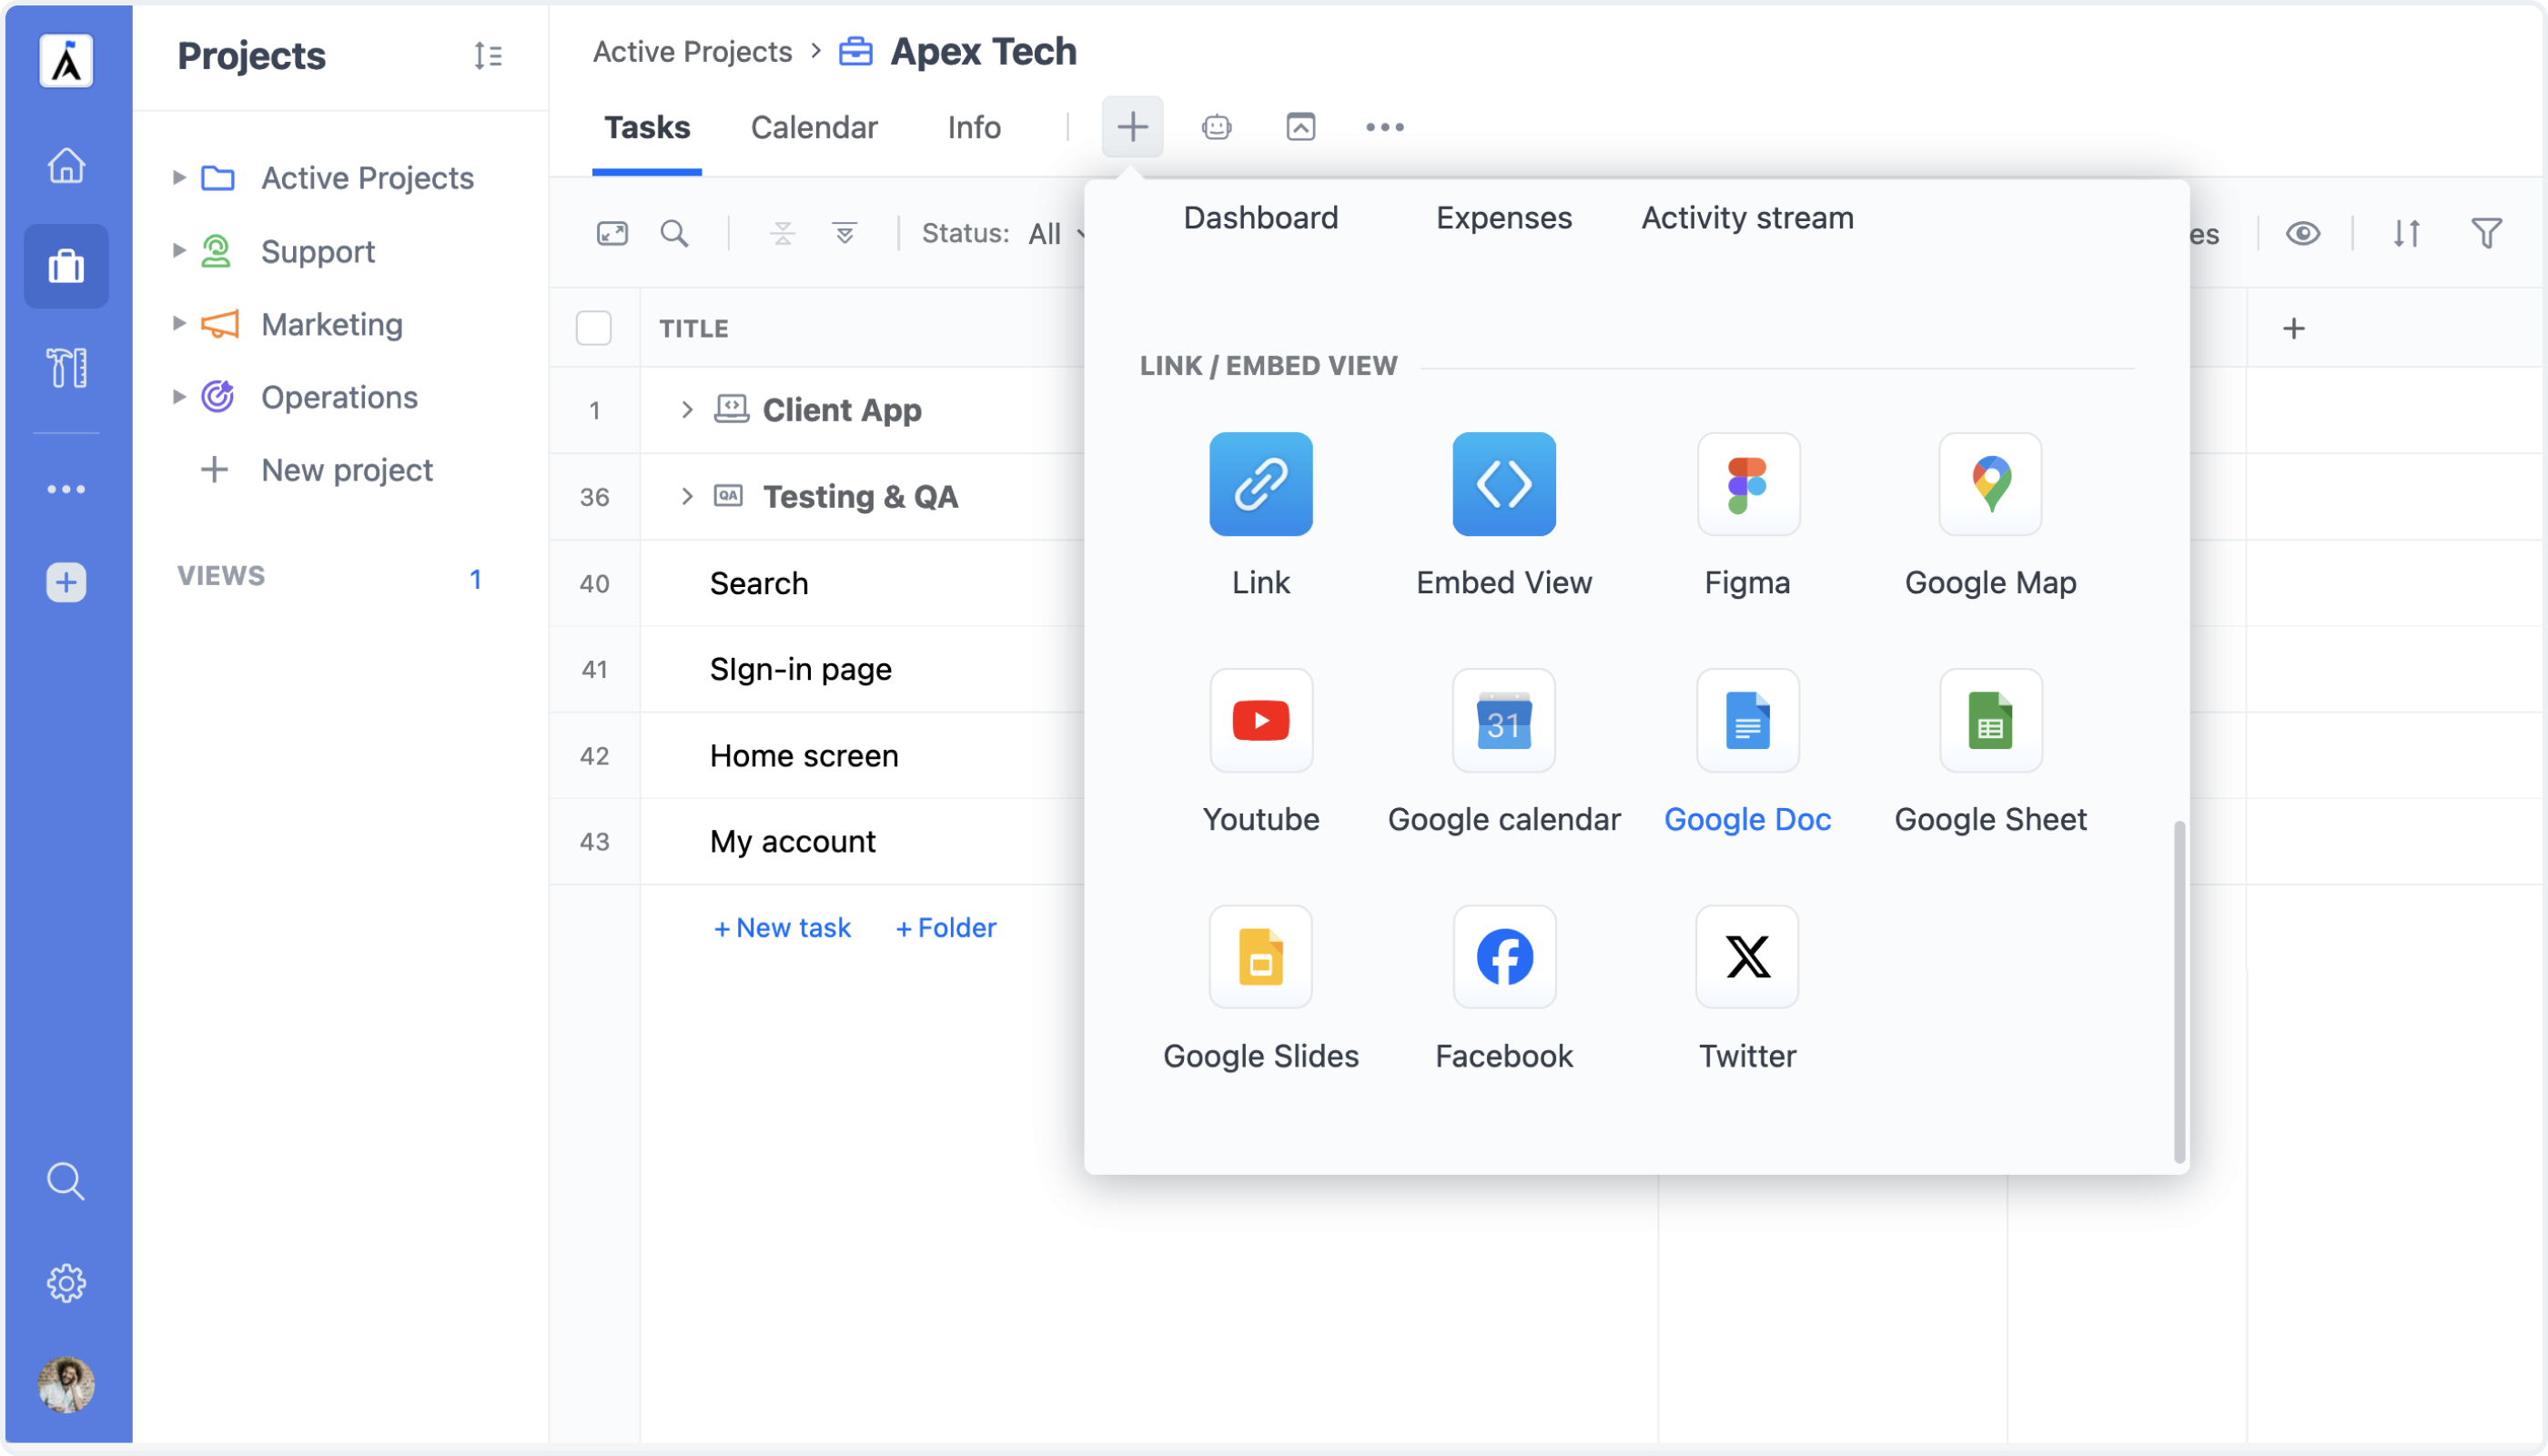Click the Active Projects breadcrumb
The width and height of the screenshot is (2548, 1456).
pos(692,52)
